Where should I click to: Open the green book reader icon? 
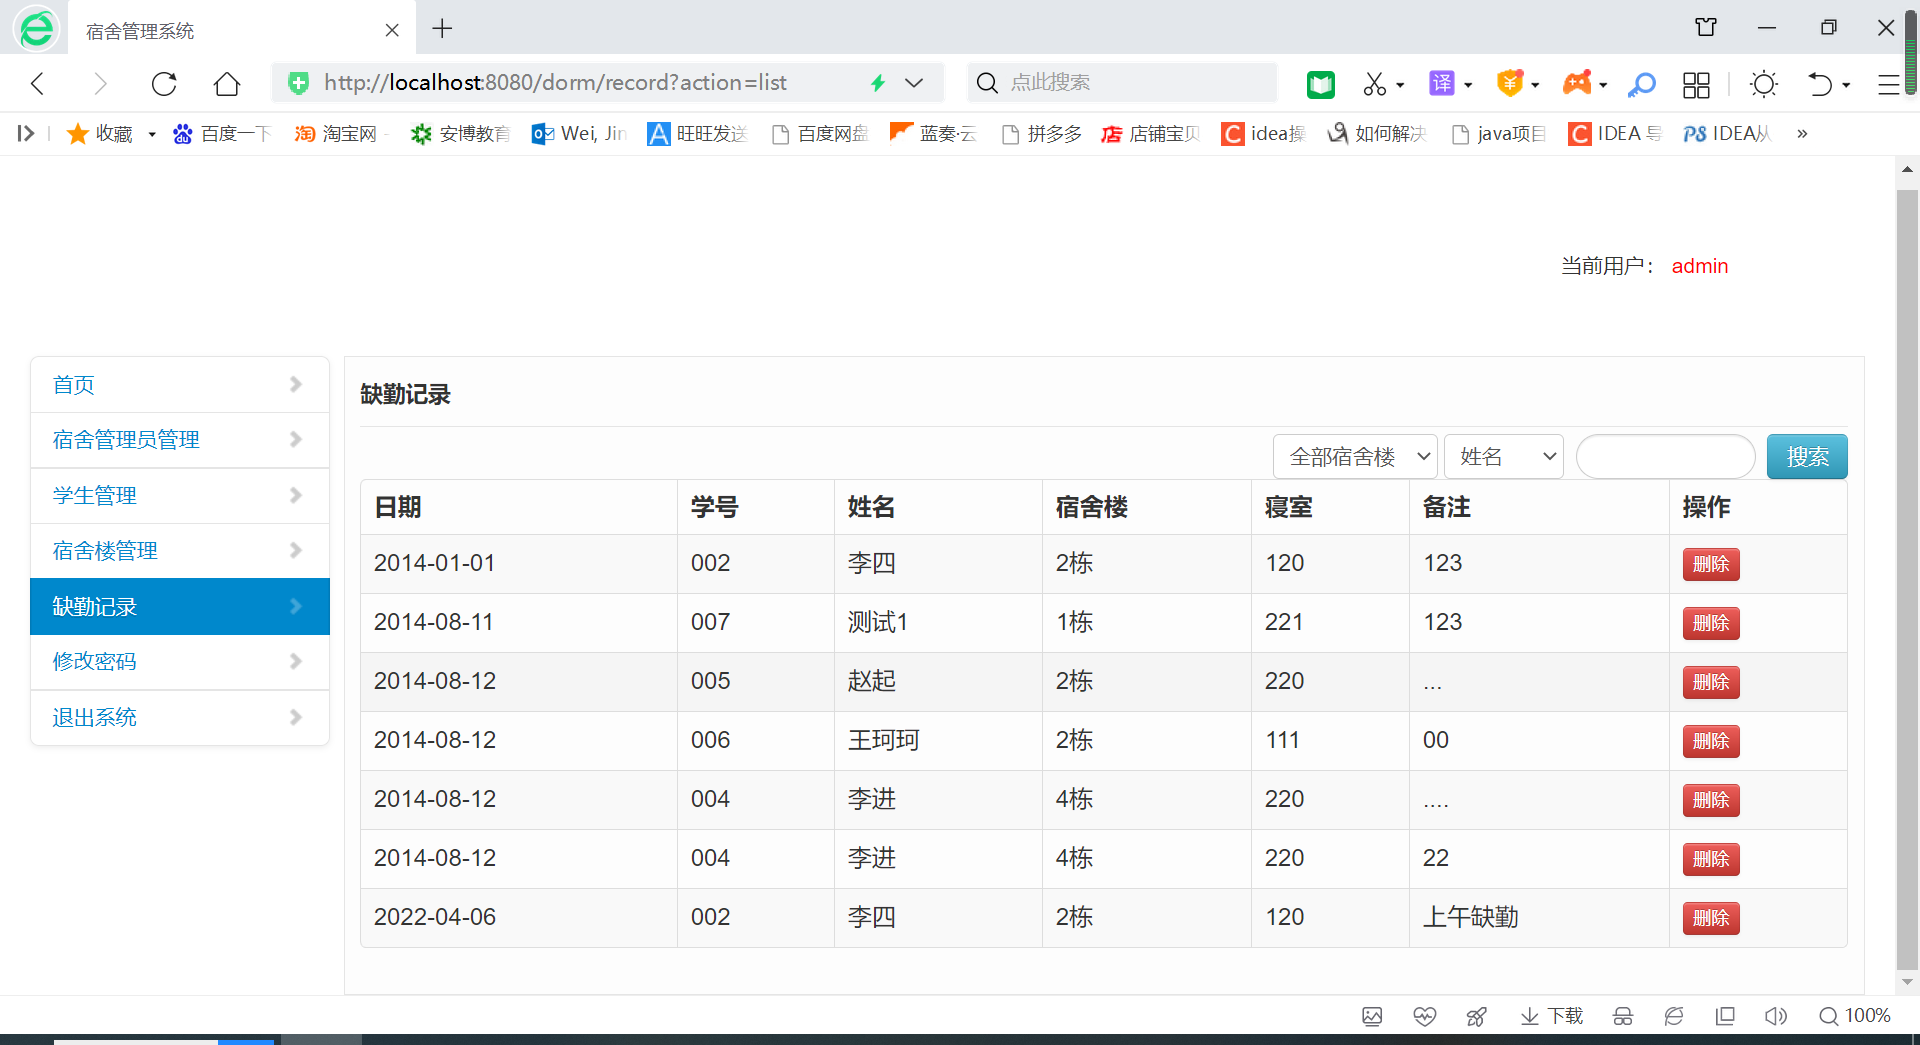click(1321, 84)
